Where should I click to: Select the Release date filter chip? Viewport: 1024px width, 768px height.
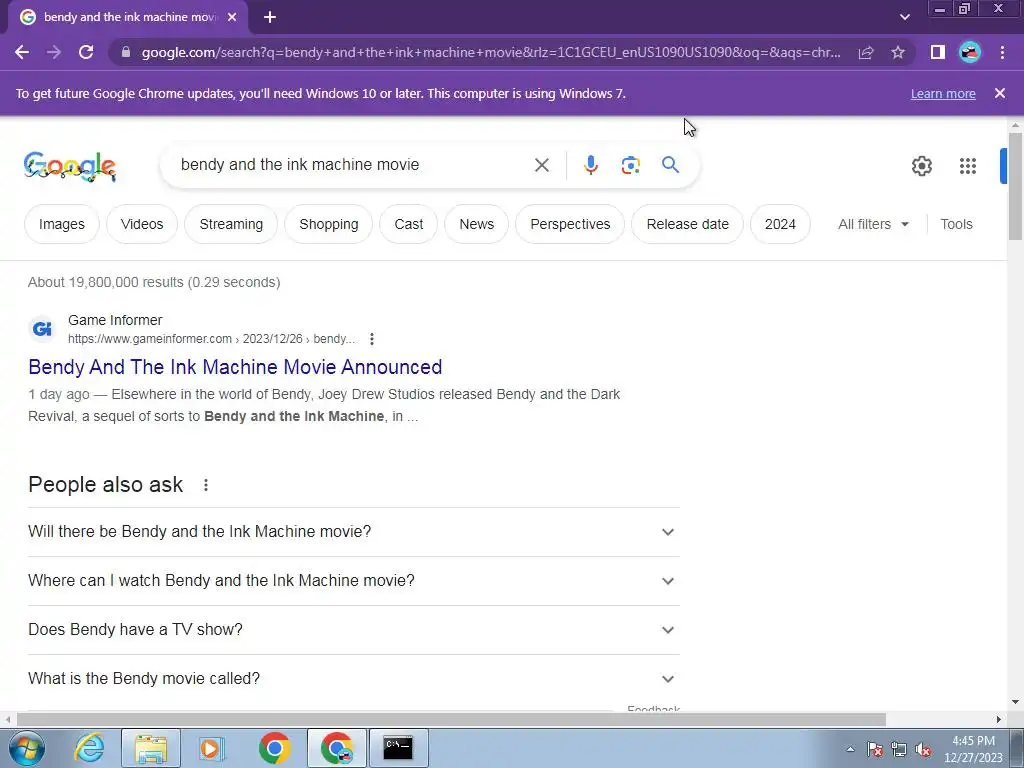tap(688, 224)
